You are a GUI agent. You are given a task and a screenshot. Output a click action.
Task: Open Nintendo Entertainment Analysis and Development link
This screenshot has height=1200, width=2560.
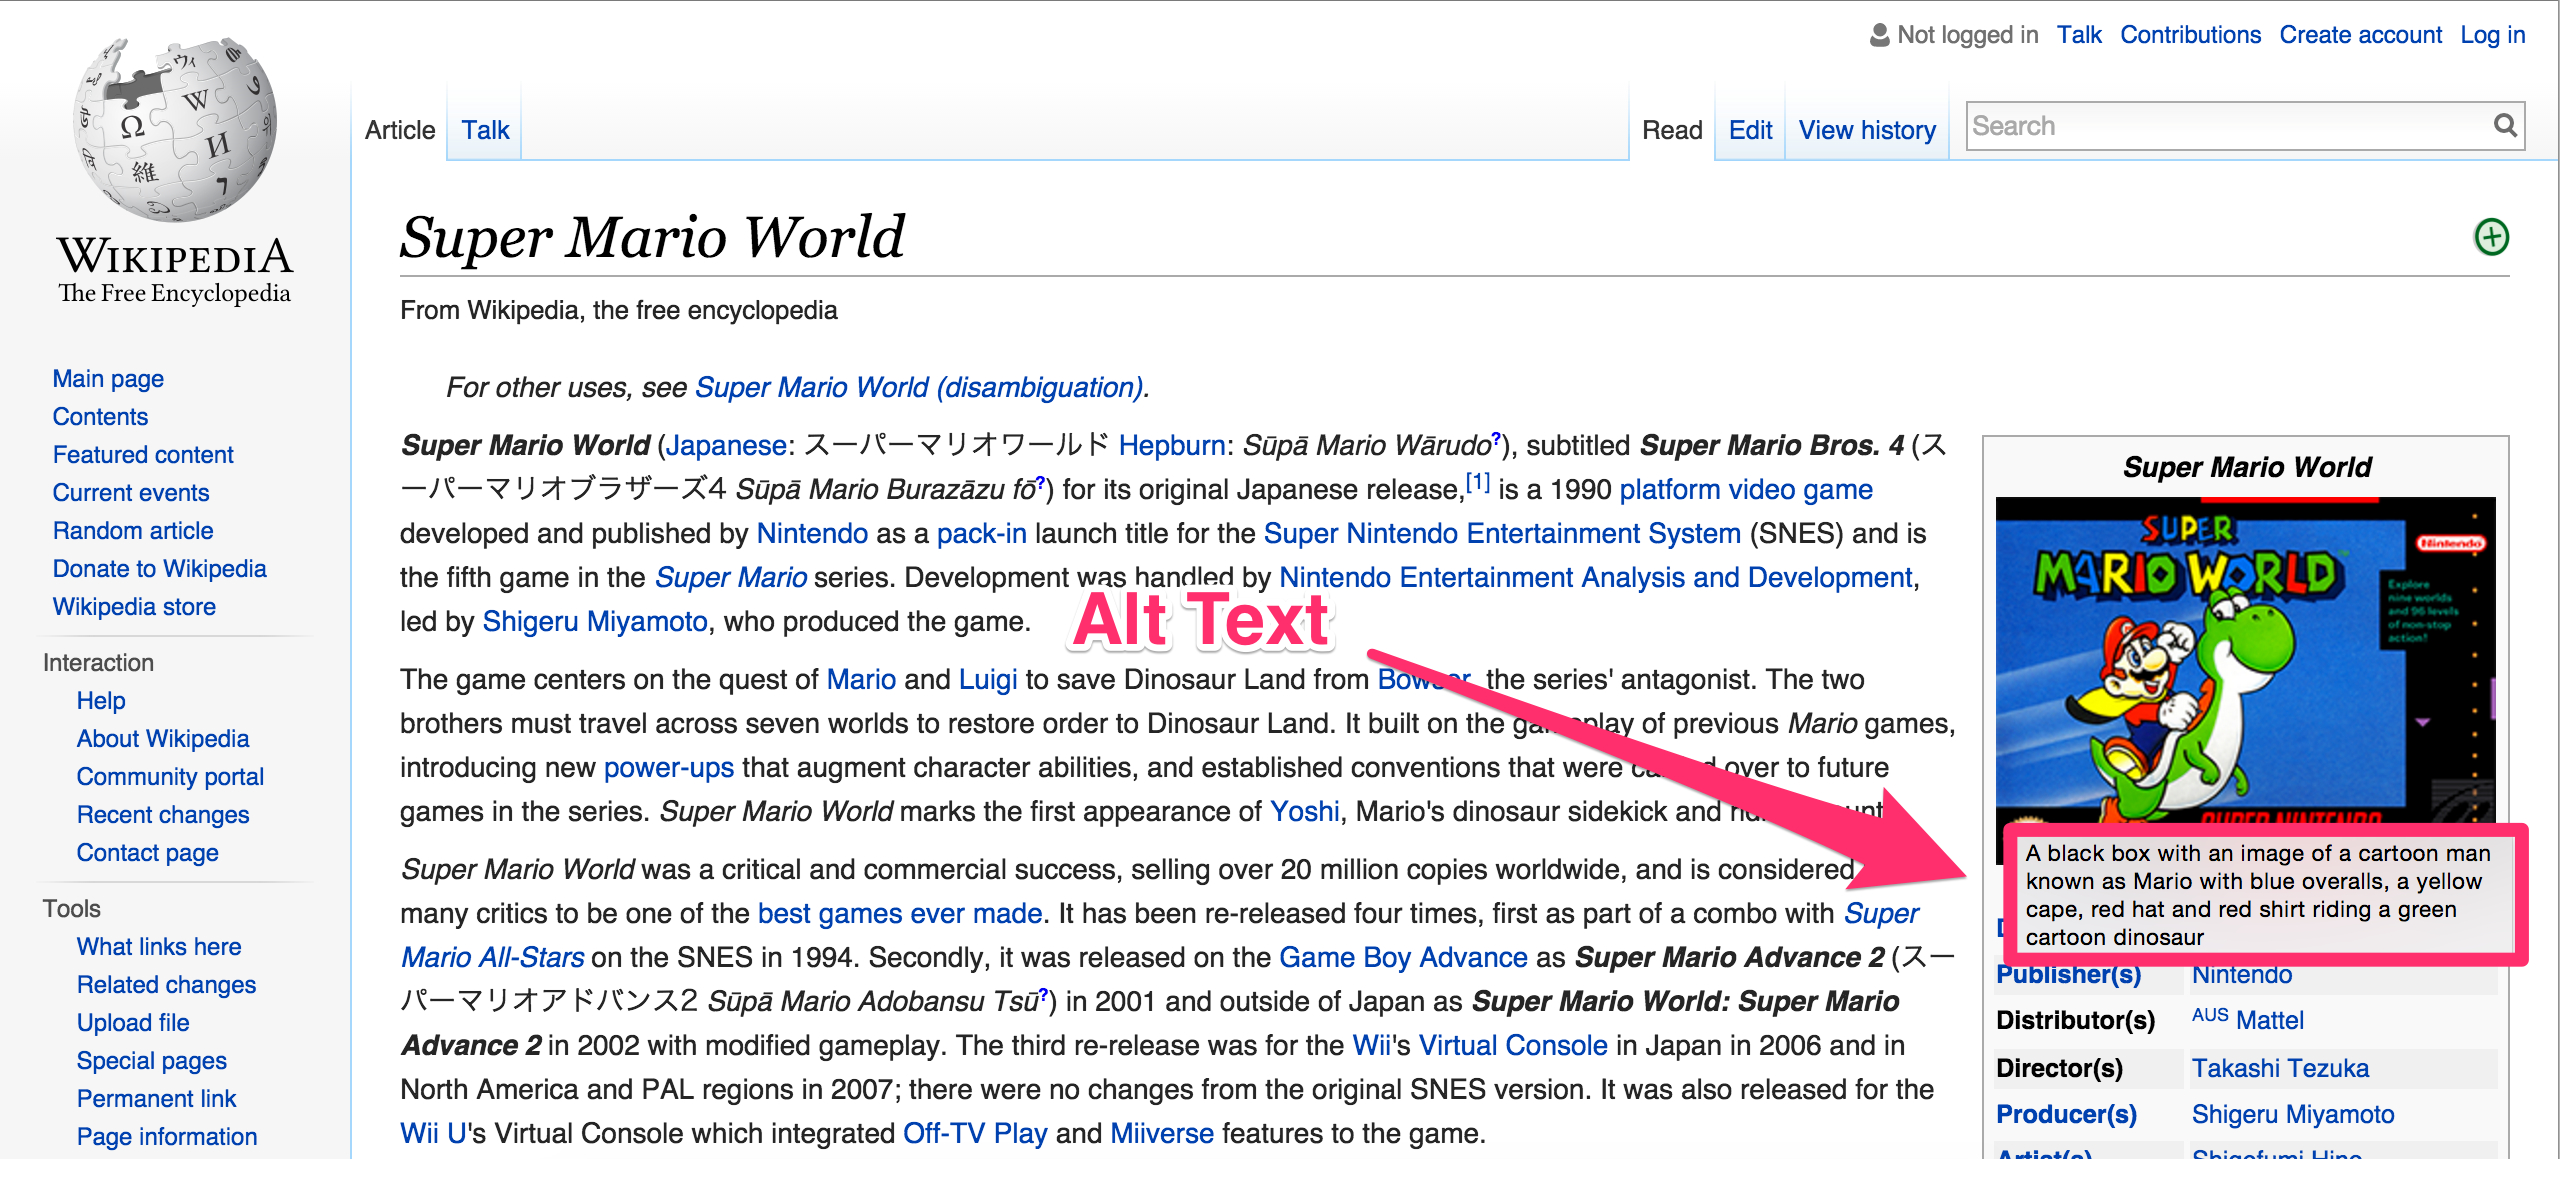tap(1596, 578)
